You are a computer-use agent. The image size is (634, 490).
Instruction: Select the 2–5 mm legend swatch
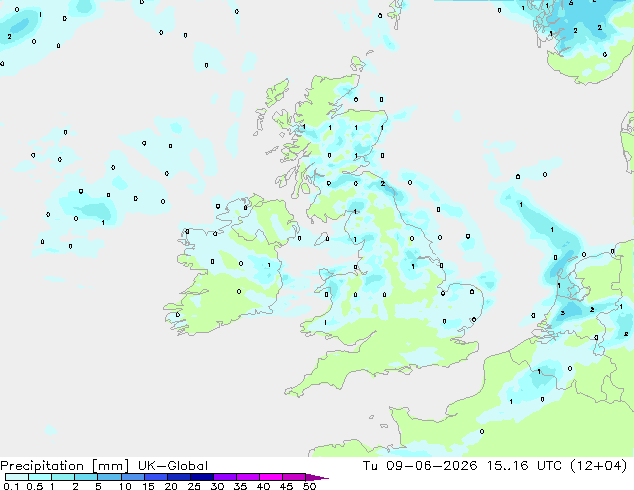point(86,477)
